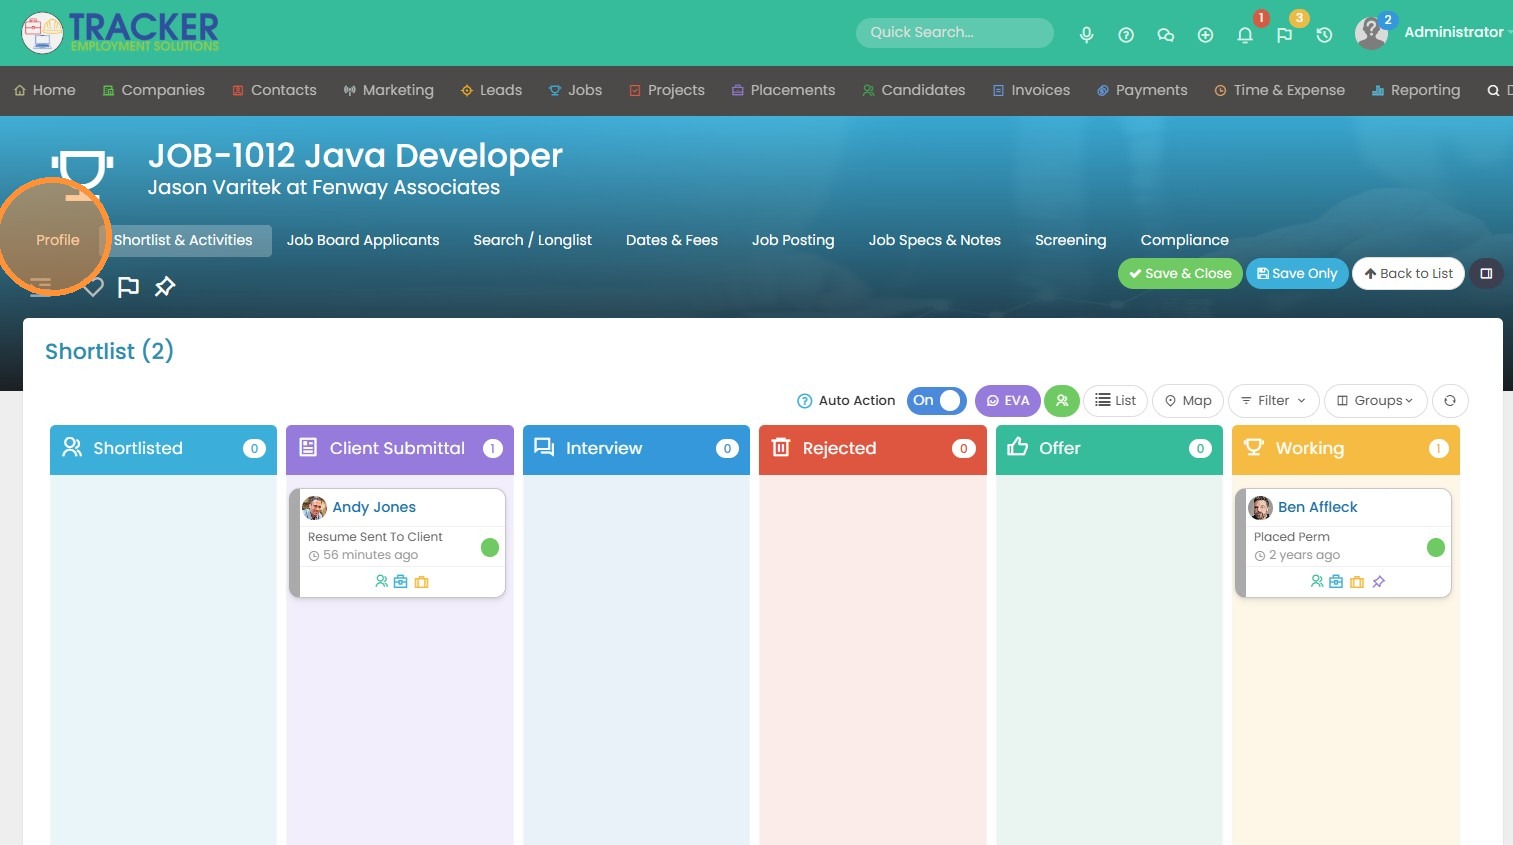Open Andy Jones candidate link
This screenshot has width=1513, height=845.
(x=374, y=507)
